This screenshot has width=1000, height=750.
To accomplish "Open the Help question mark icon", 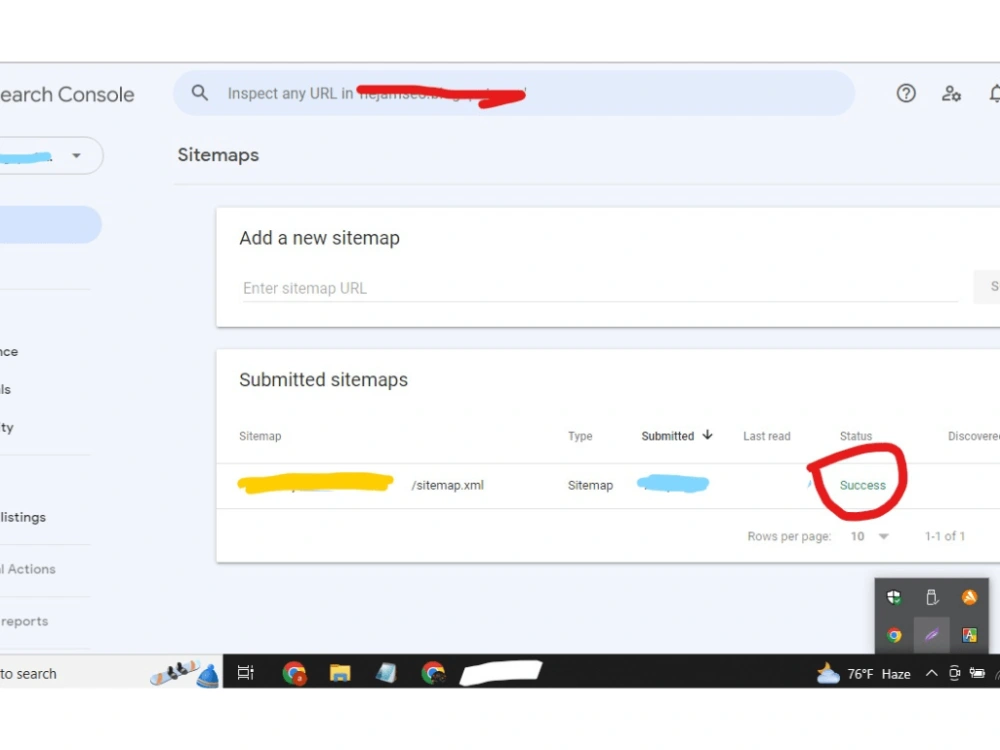I will (x=906, y=94).
